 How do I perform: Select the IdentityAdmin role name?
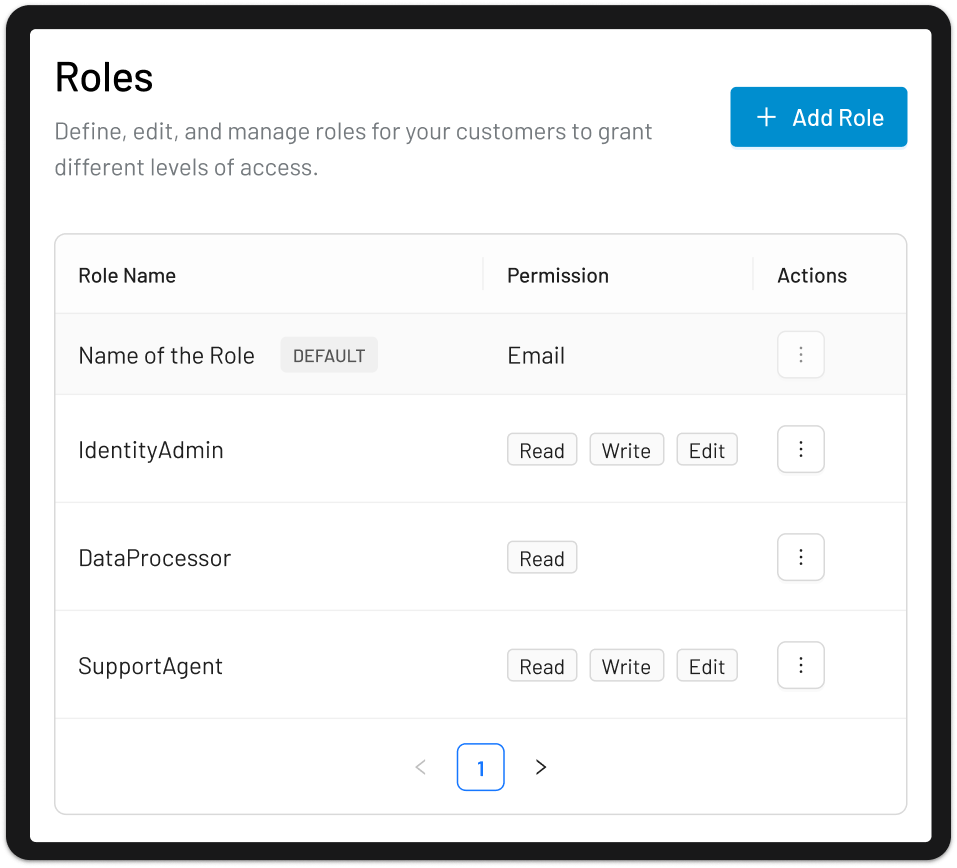151,450
